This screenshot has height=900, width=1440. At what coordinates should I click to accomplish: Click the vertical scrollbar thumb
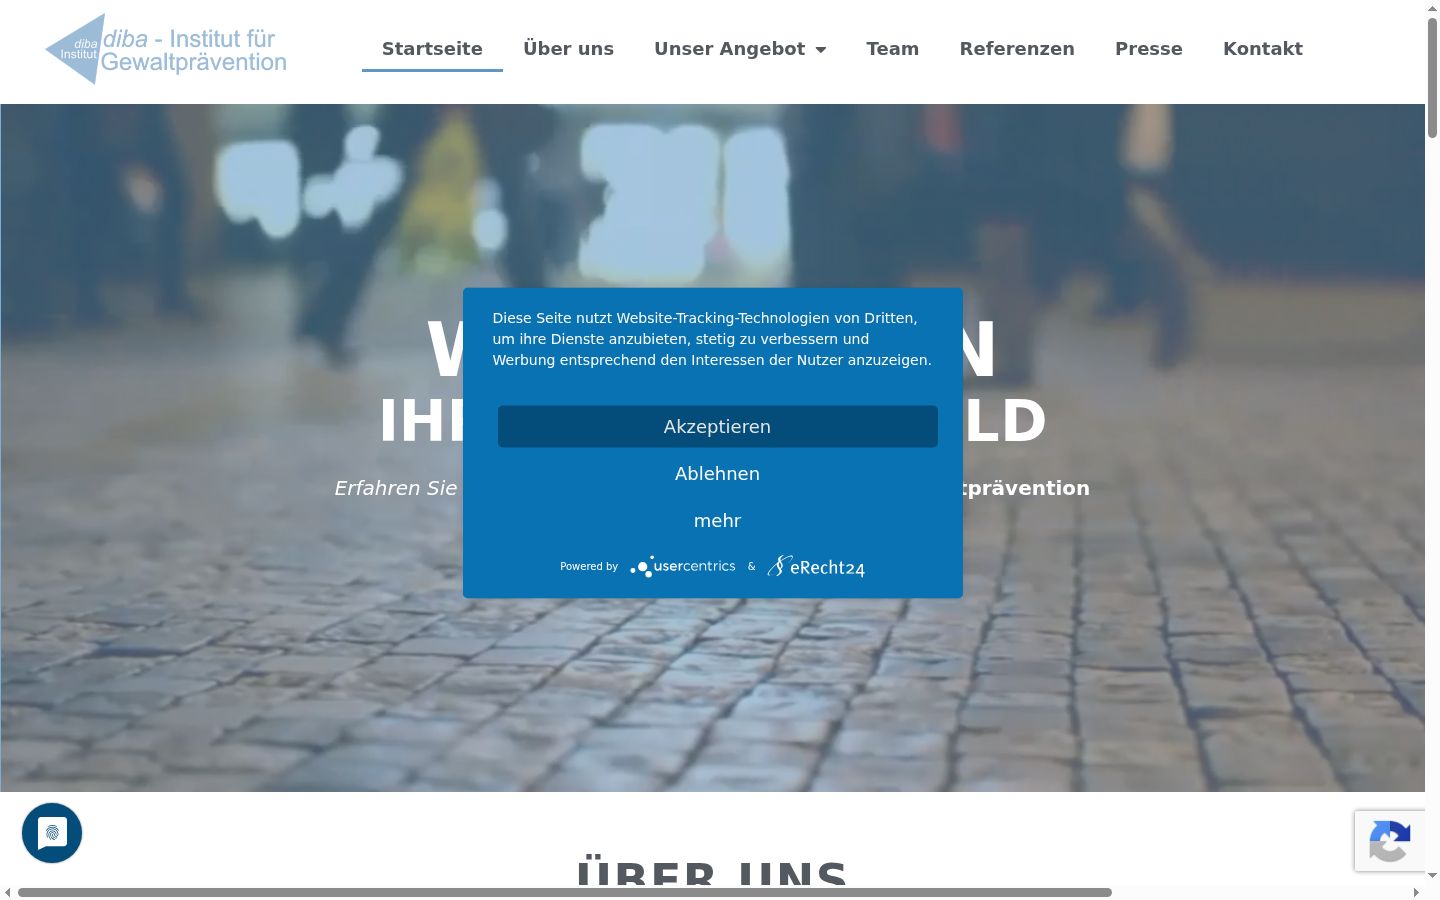(1432, 78)
